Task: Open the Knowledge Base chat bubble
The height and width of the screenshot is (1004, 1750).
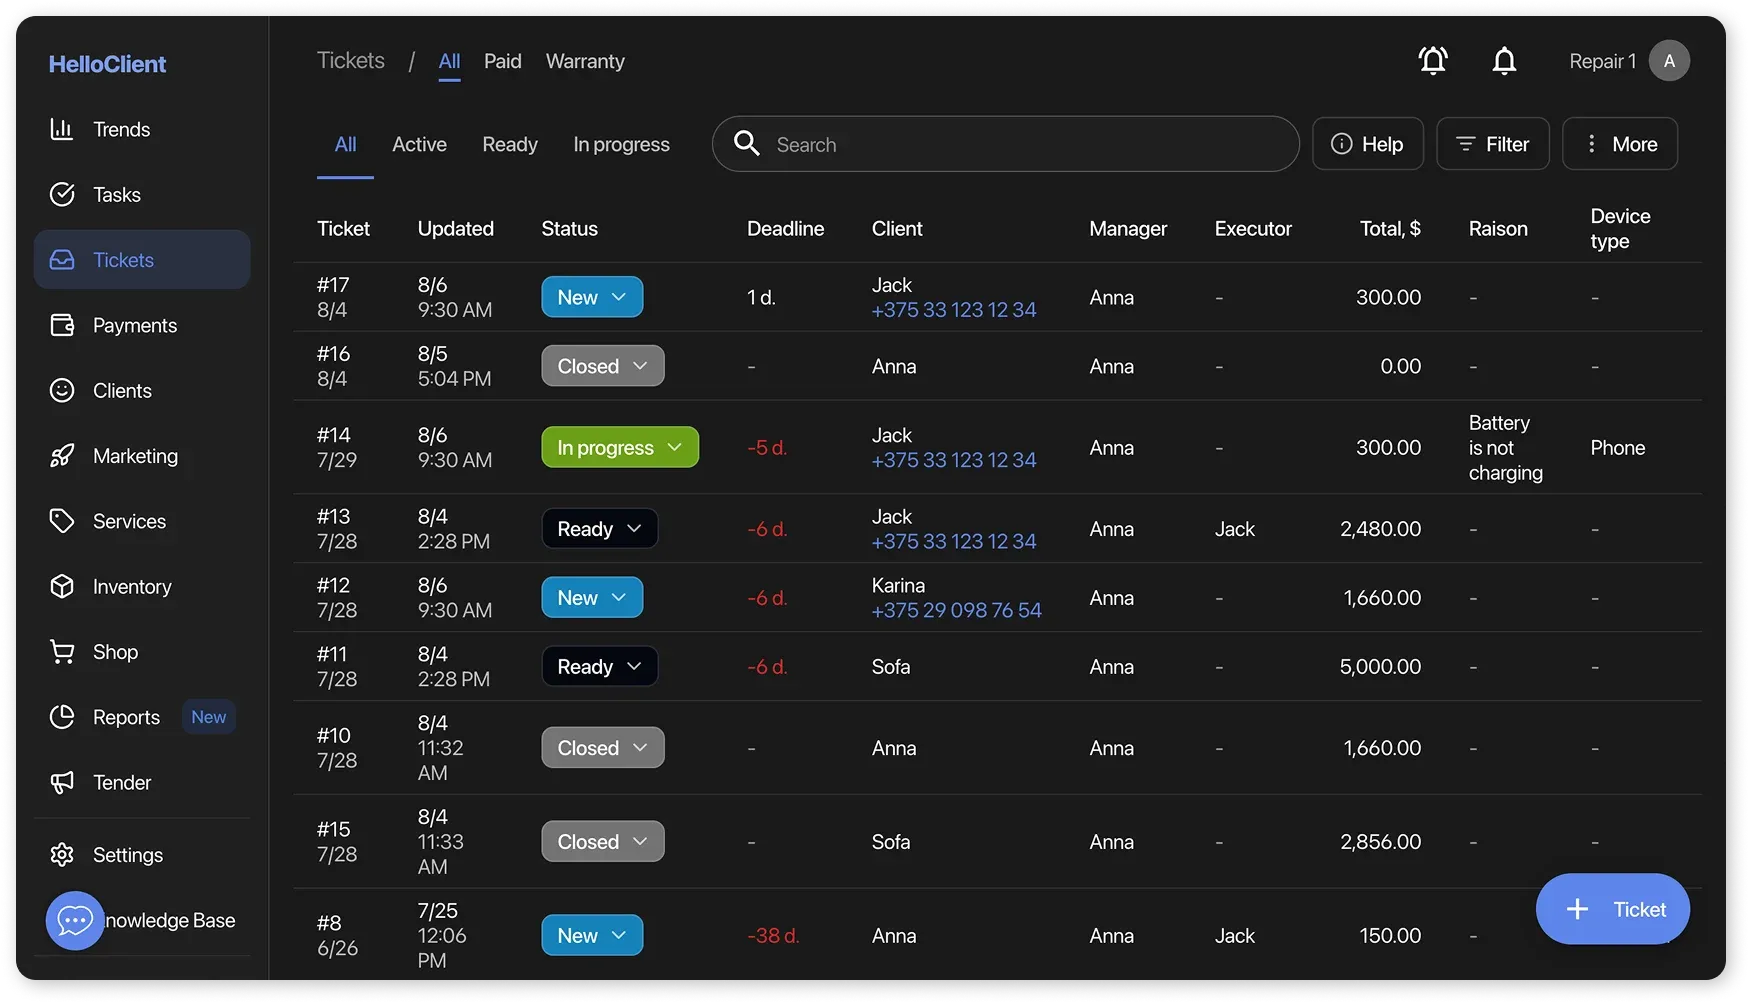Action: 75,920
